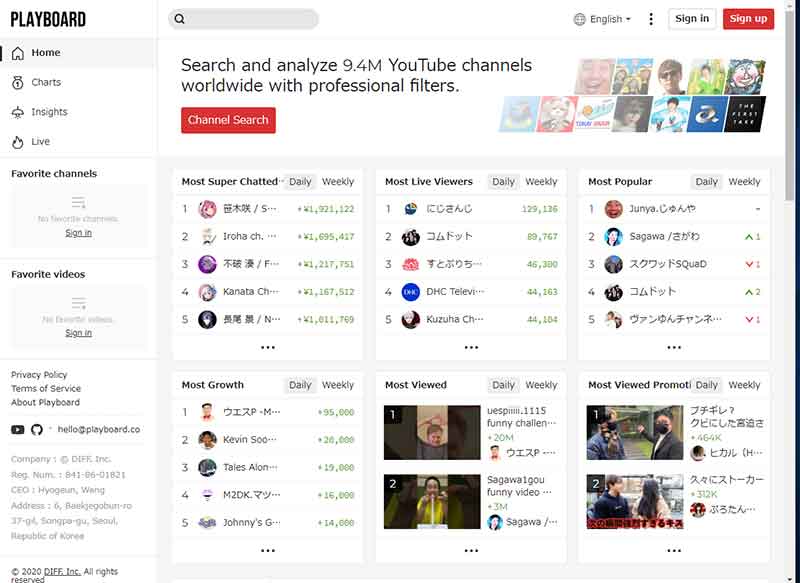Click the Johnny's G channel avatar
The width and height of the screenshot is (800, 583).
(207, 523)
